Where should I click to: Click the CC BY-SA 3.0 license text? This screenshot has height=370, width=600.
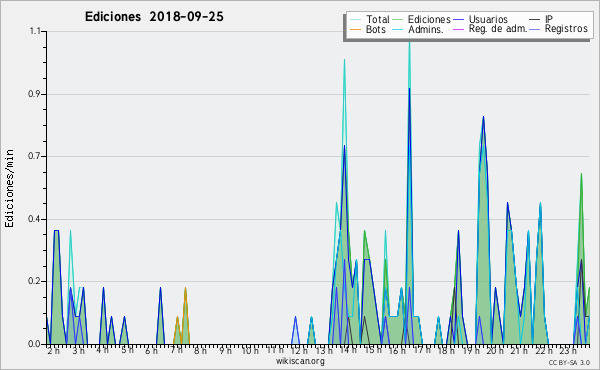click(569, 362)
